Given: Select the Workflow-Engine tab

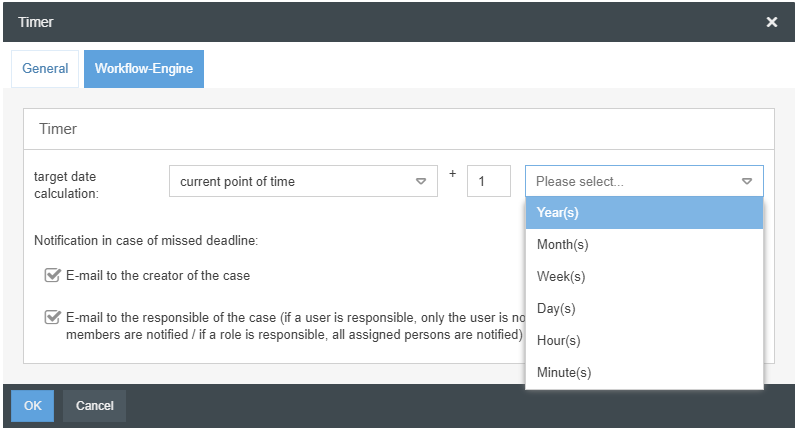Looking at the screenshot, I should pos(144,69).
